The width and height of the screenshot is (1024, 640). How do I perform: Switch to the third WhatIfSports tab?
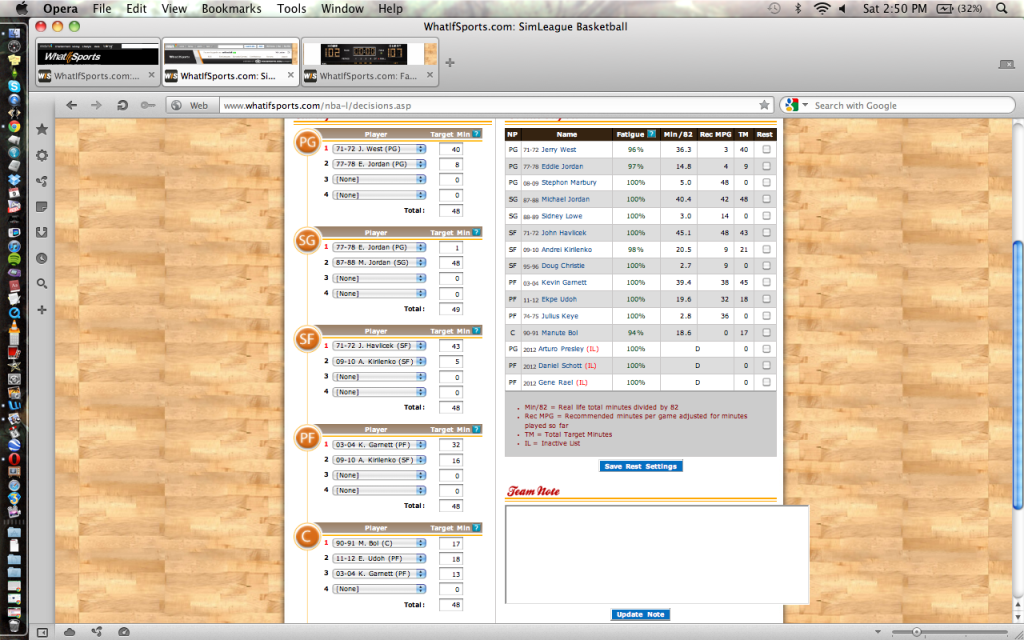coord(368,76)
